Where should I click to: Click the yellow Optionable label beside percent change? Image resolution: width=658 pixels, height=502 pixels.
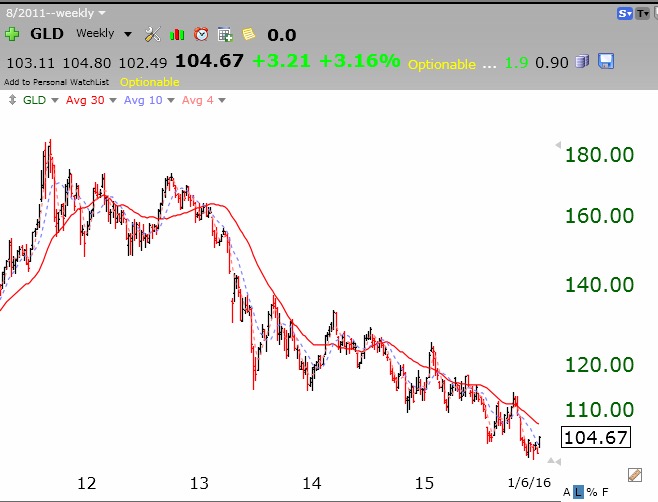(442, 64)
